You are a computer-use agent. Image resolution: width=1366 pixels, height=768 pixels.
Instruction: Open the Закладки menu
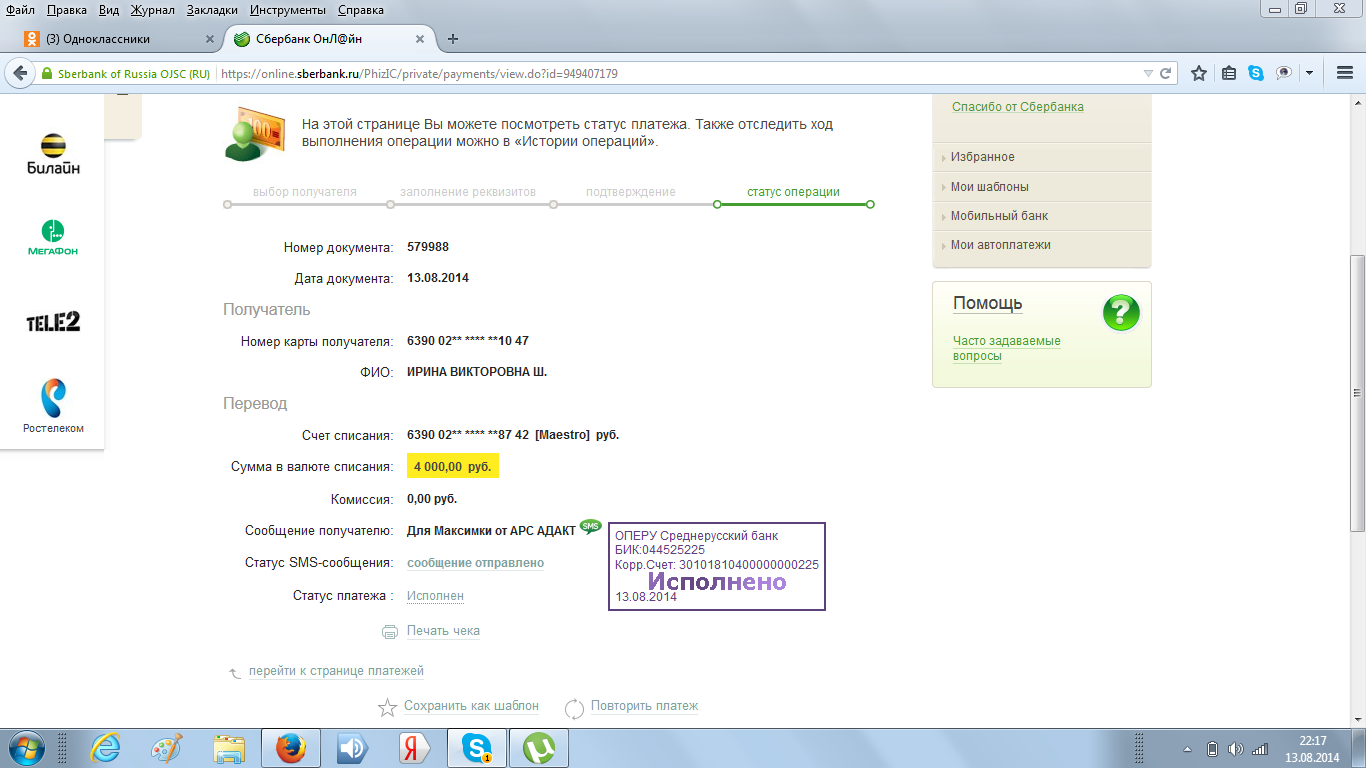pos(212,10)
